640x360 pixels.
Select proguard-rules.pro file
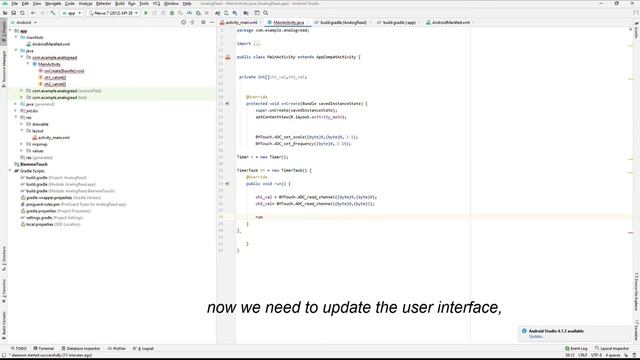pyautogui.click(x=43, y=204)
